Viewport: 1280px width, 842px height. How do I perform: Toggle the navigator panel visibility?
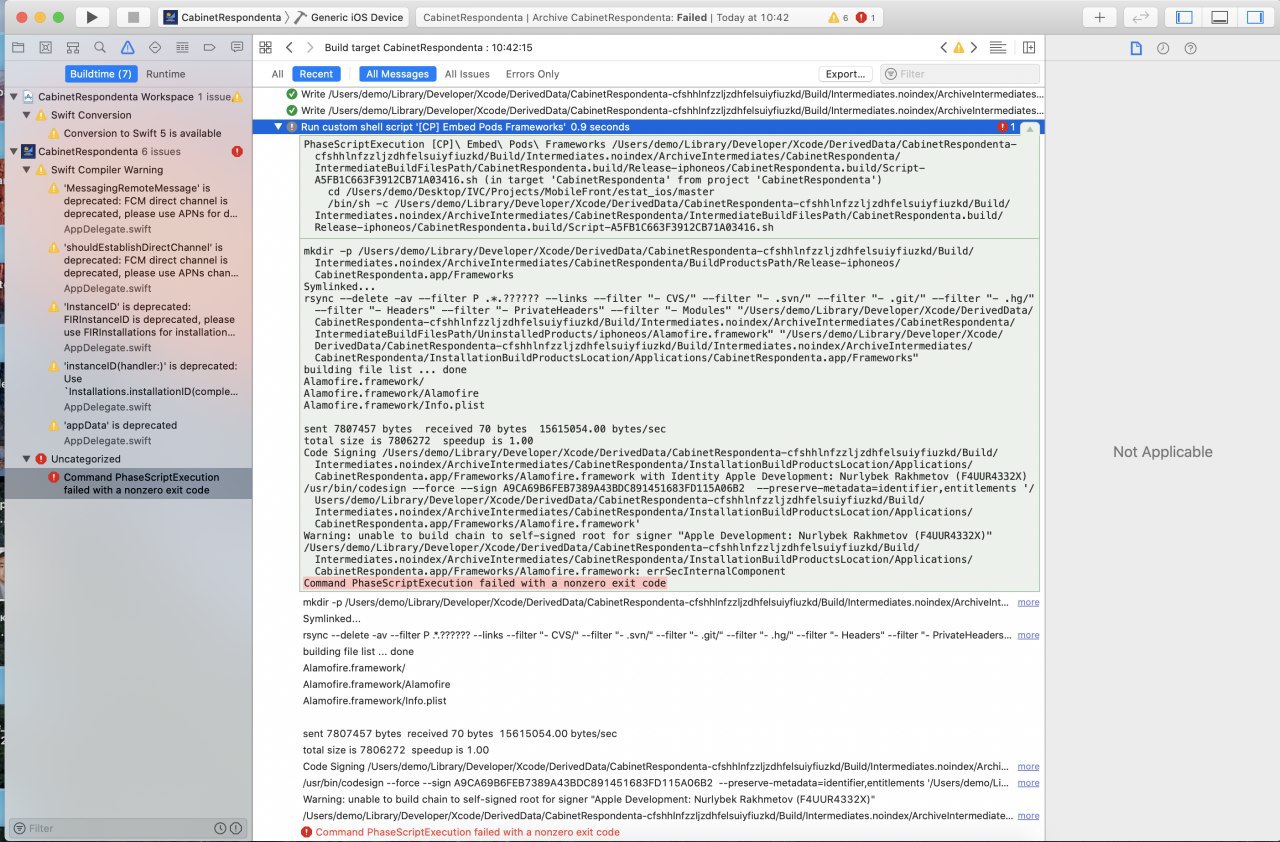[x=1184, y=17]
